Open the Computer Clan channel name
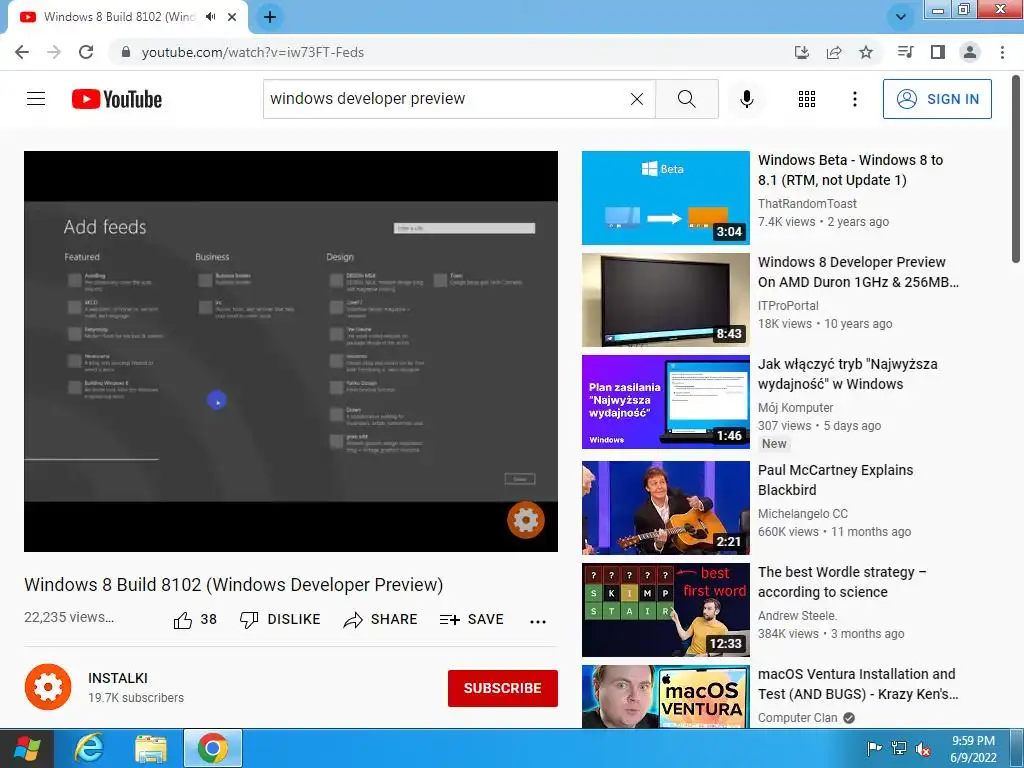1024x768 pixels. [x=797, y=718]
